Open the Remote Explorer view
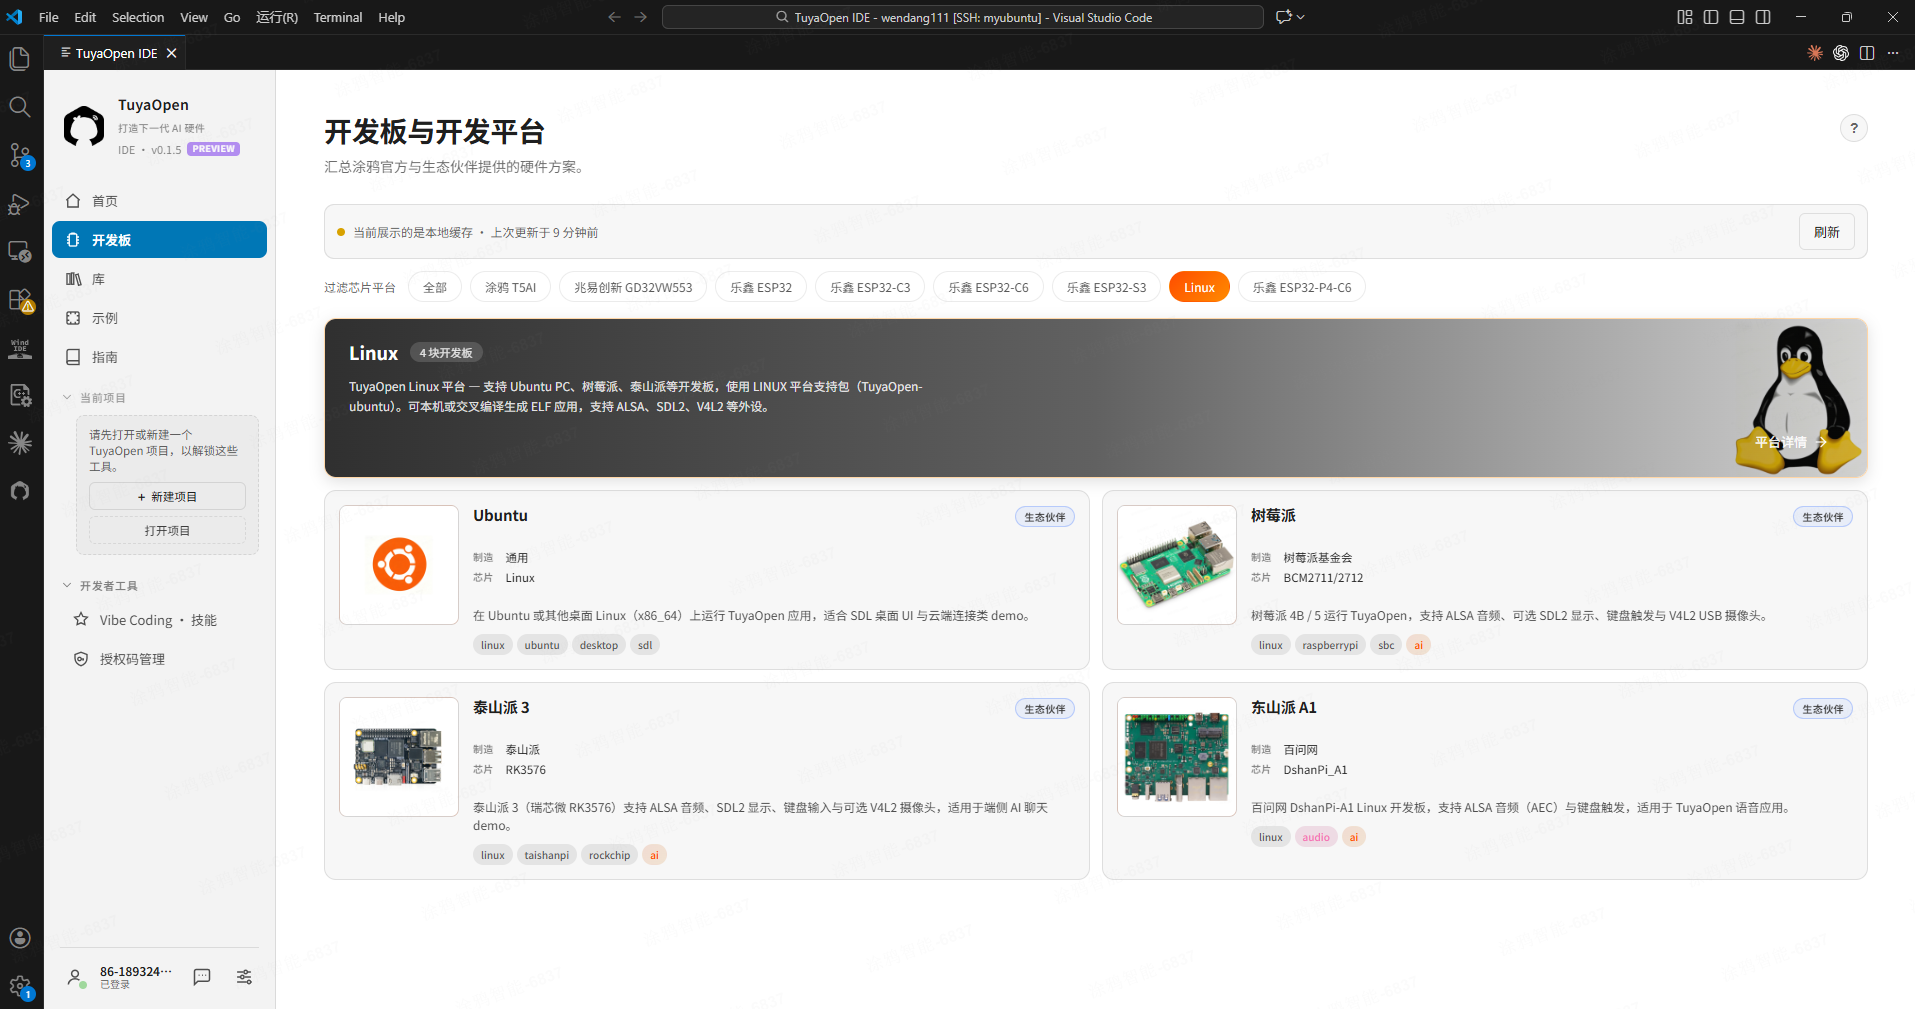The width and height of the screenshot is (1915, 1009). coord(20,251)
